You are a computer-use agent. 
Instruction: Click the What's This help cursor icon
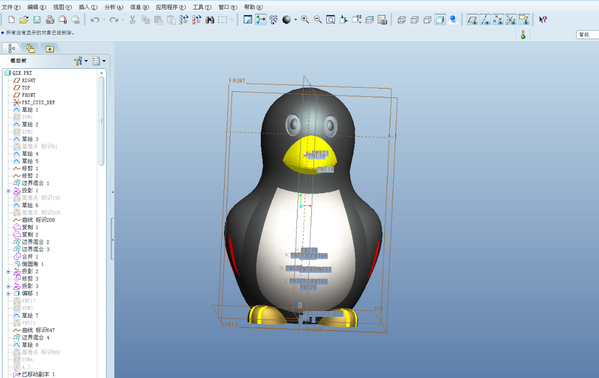point(542,19)
